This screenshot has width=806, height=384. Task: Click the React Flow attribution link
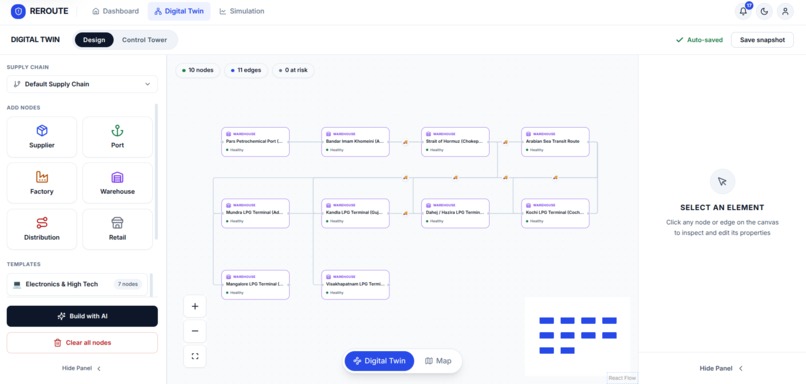tap(622, 378)
